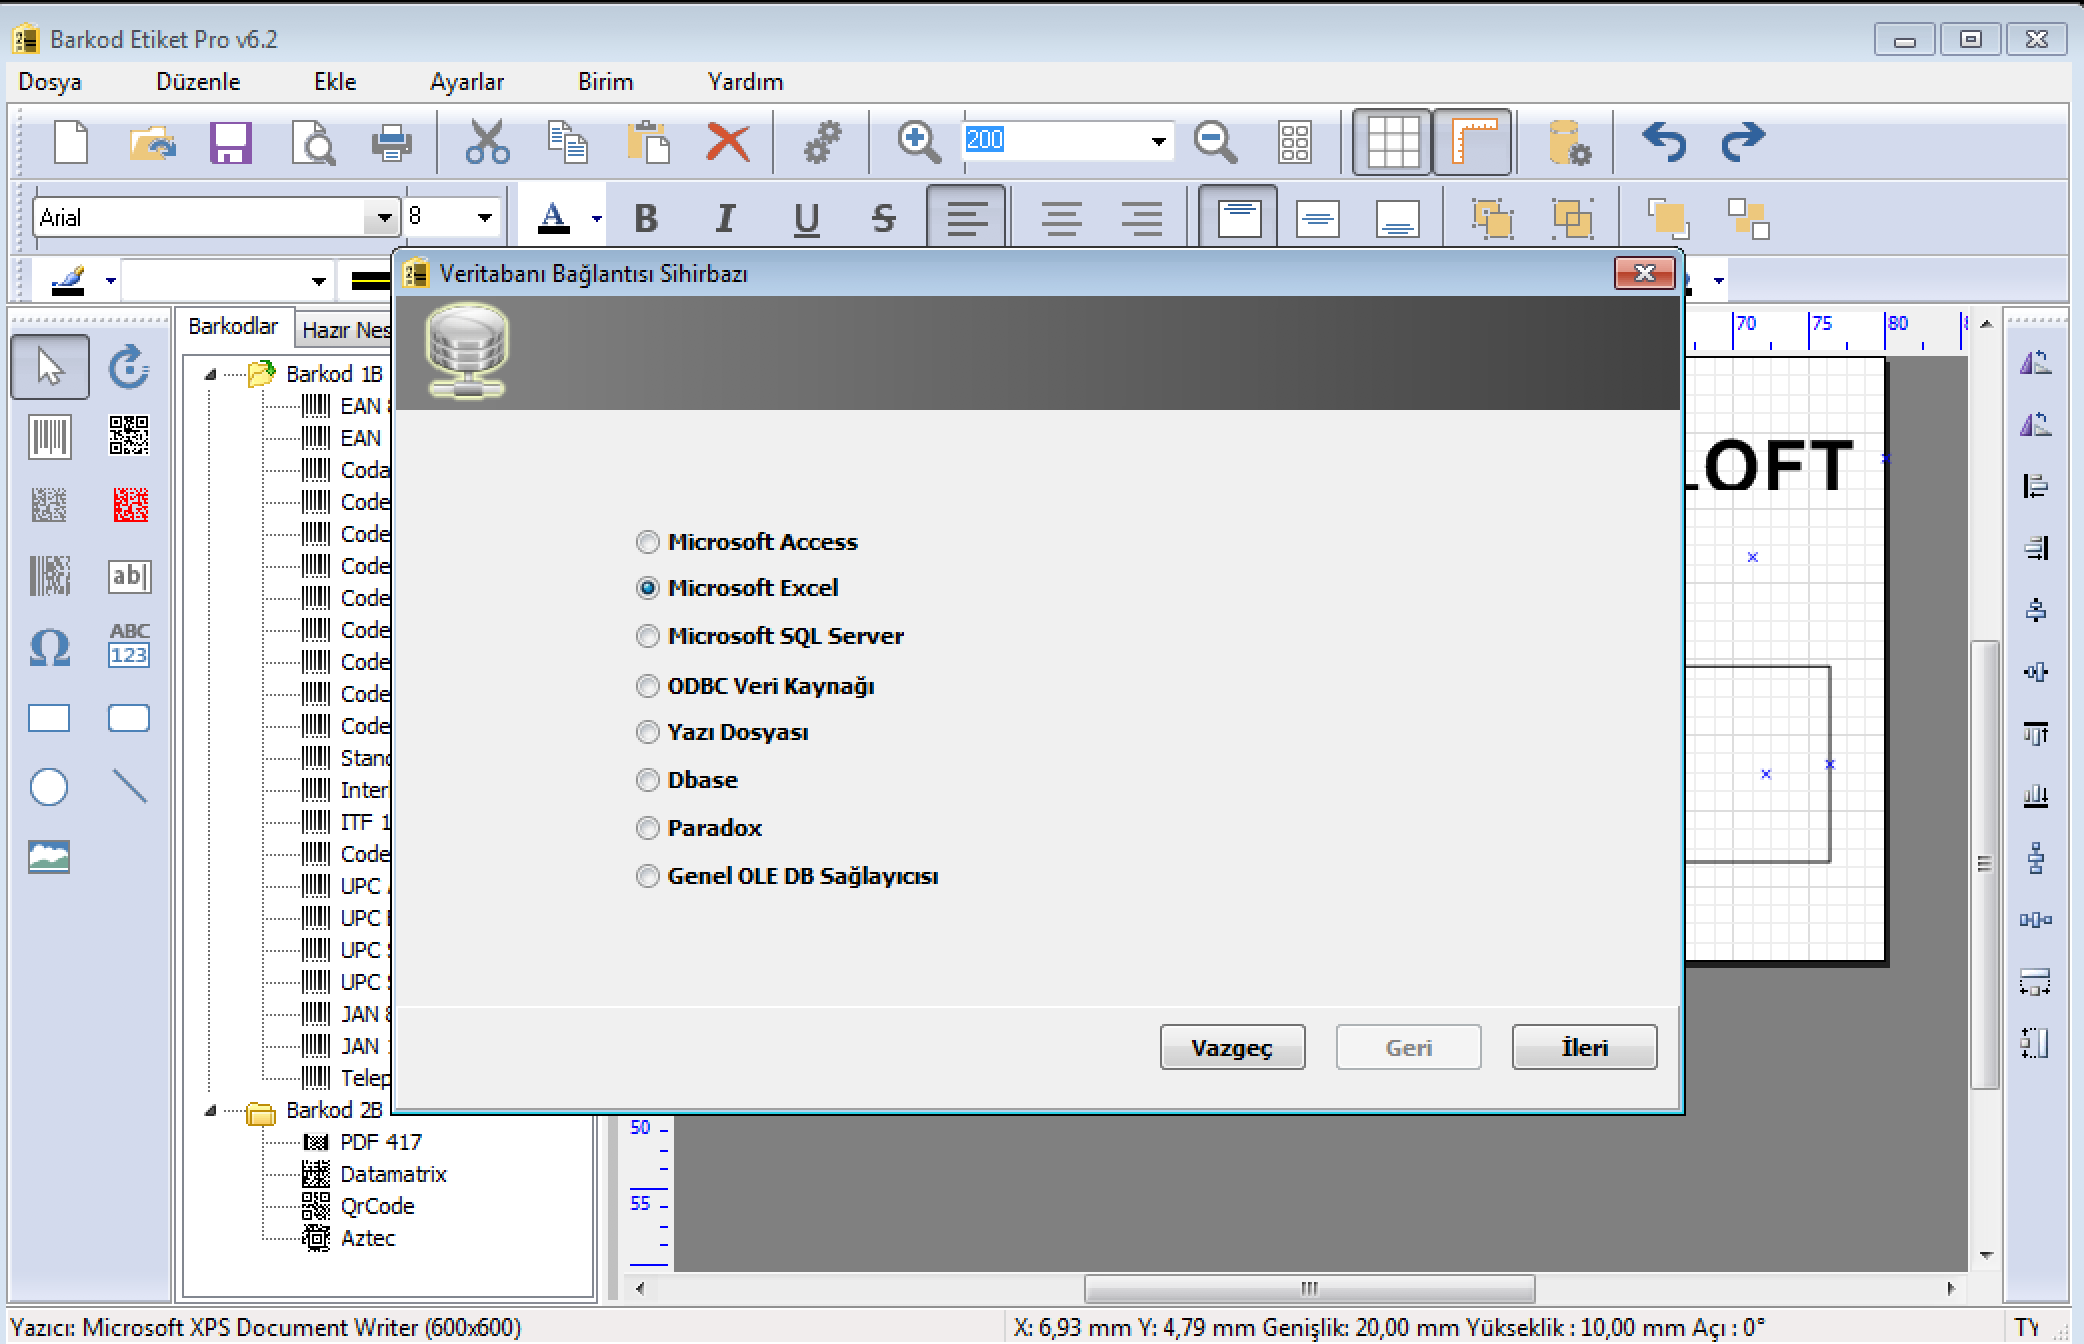
Task: Open font color dropdown arrow
Action: click(x=597, y=218)
